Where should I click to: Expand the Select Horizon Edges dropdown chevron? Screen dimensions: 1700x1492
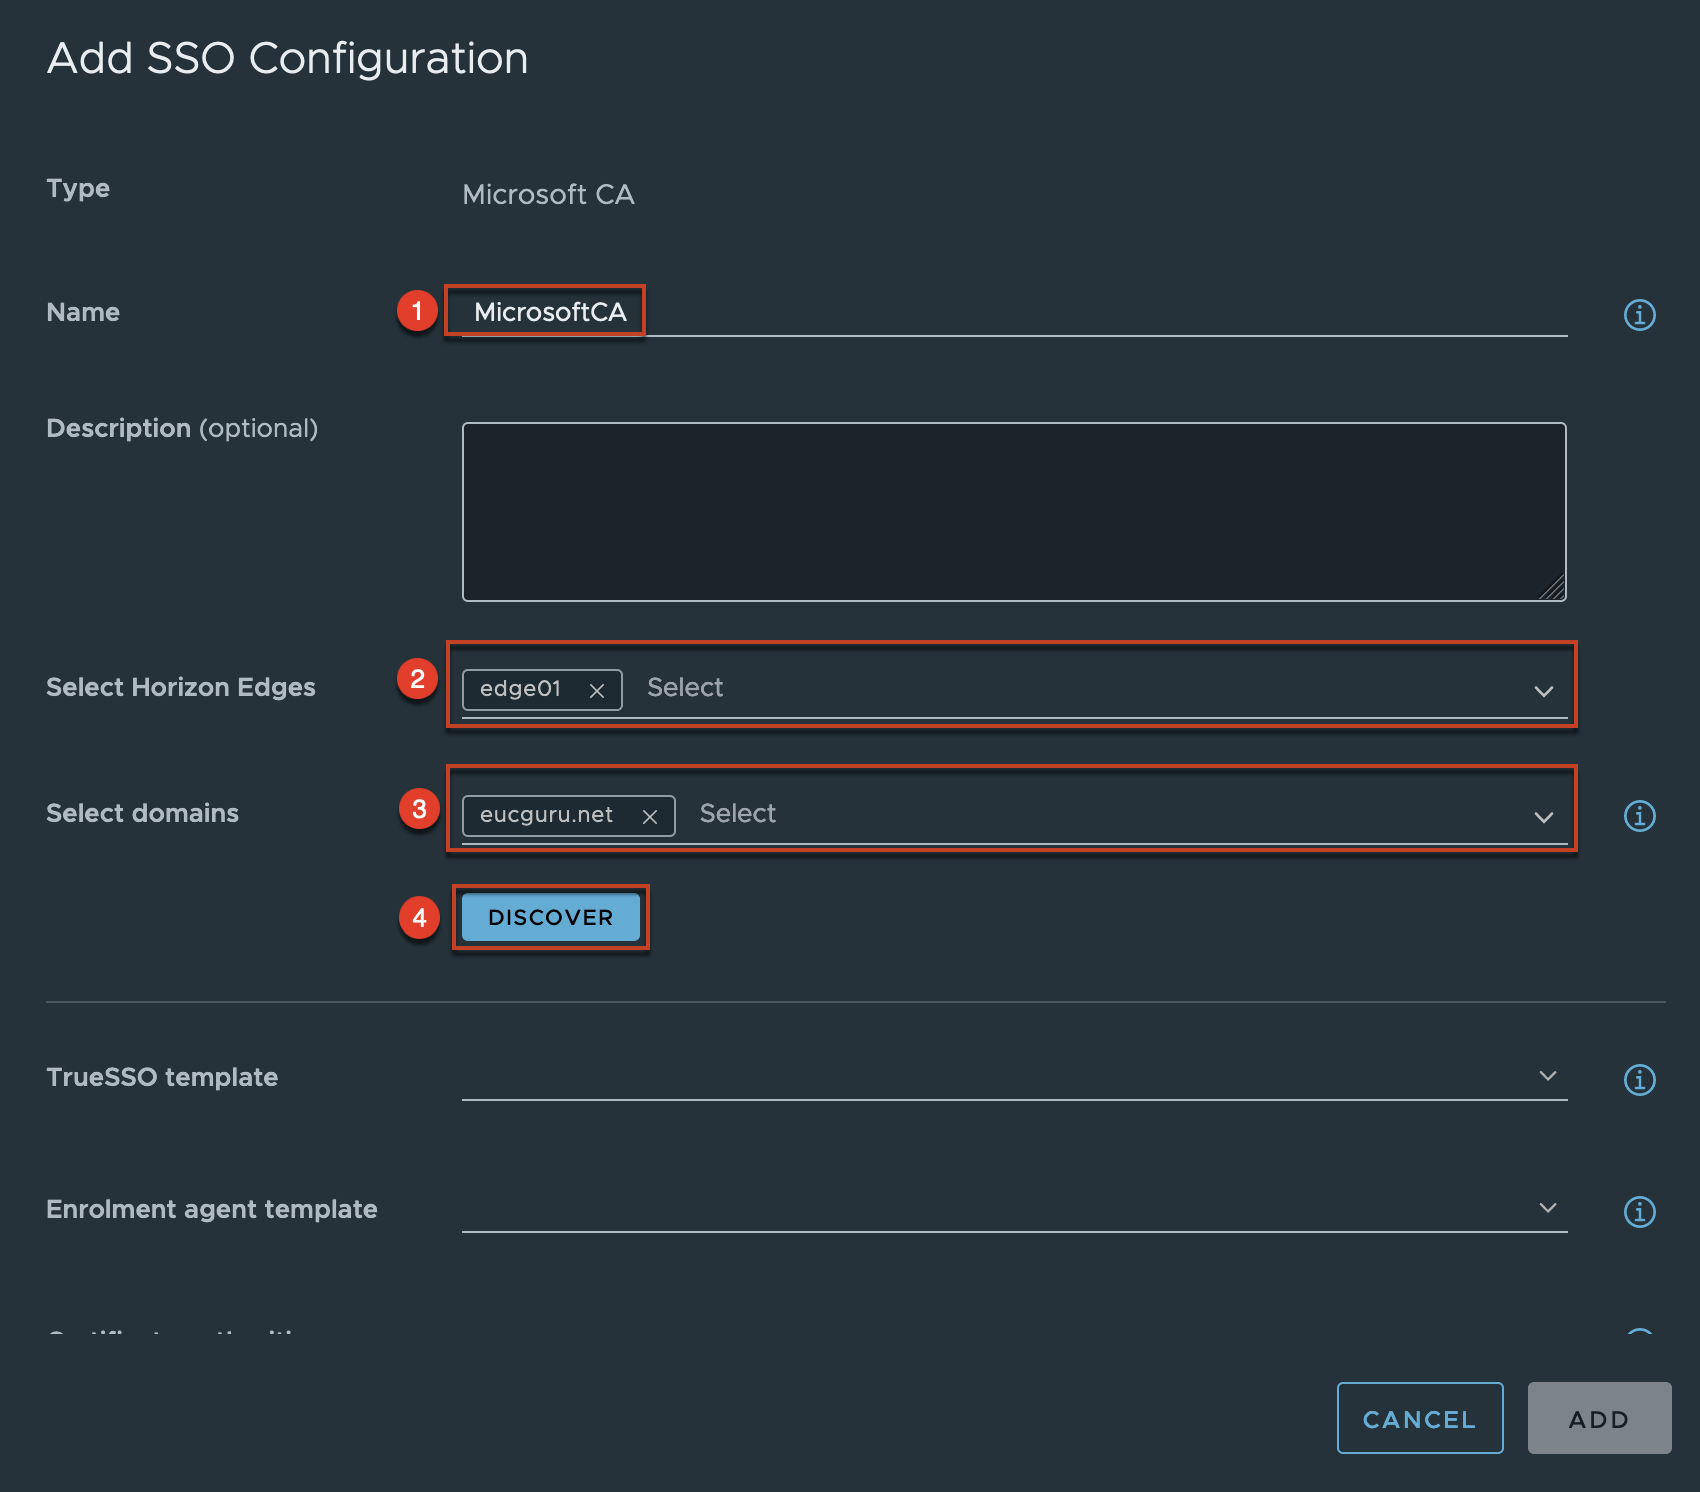1544,691
